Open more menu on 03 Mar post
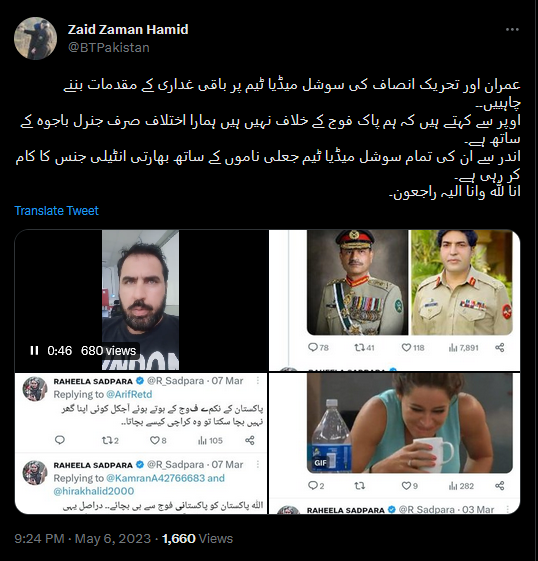This screenshot has height=561, width=538. (x=508, y=509)
